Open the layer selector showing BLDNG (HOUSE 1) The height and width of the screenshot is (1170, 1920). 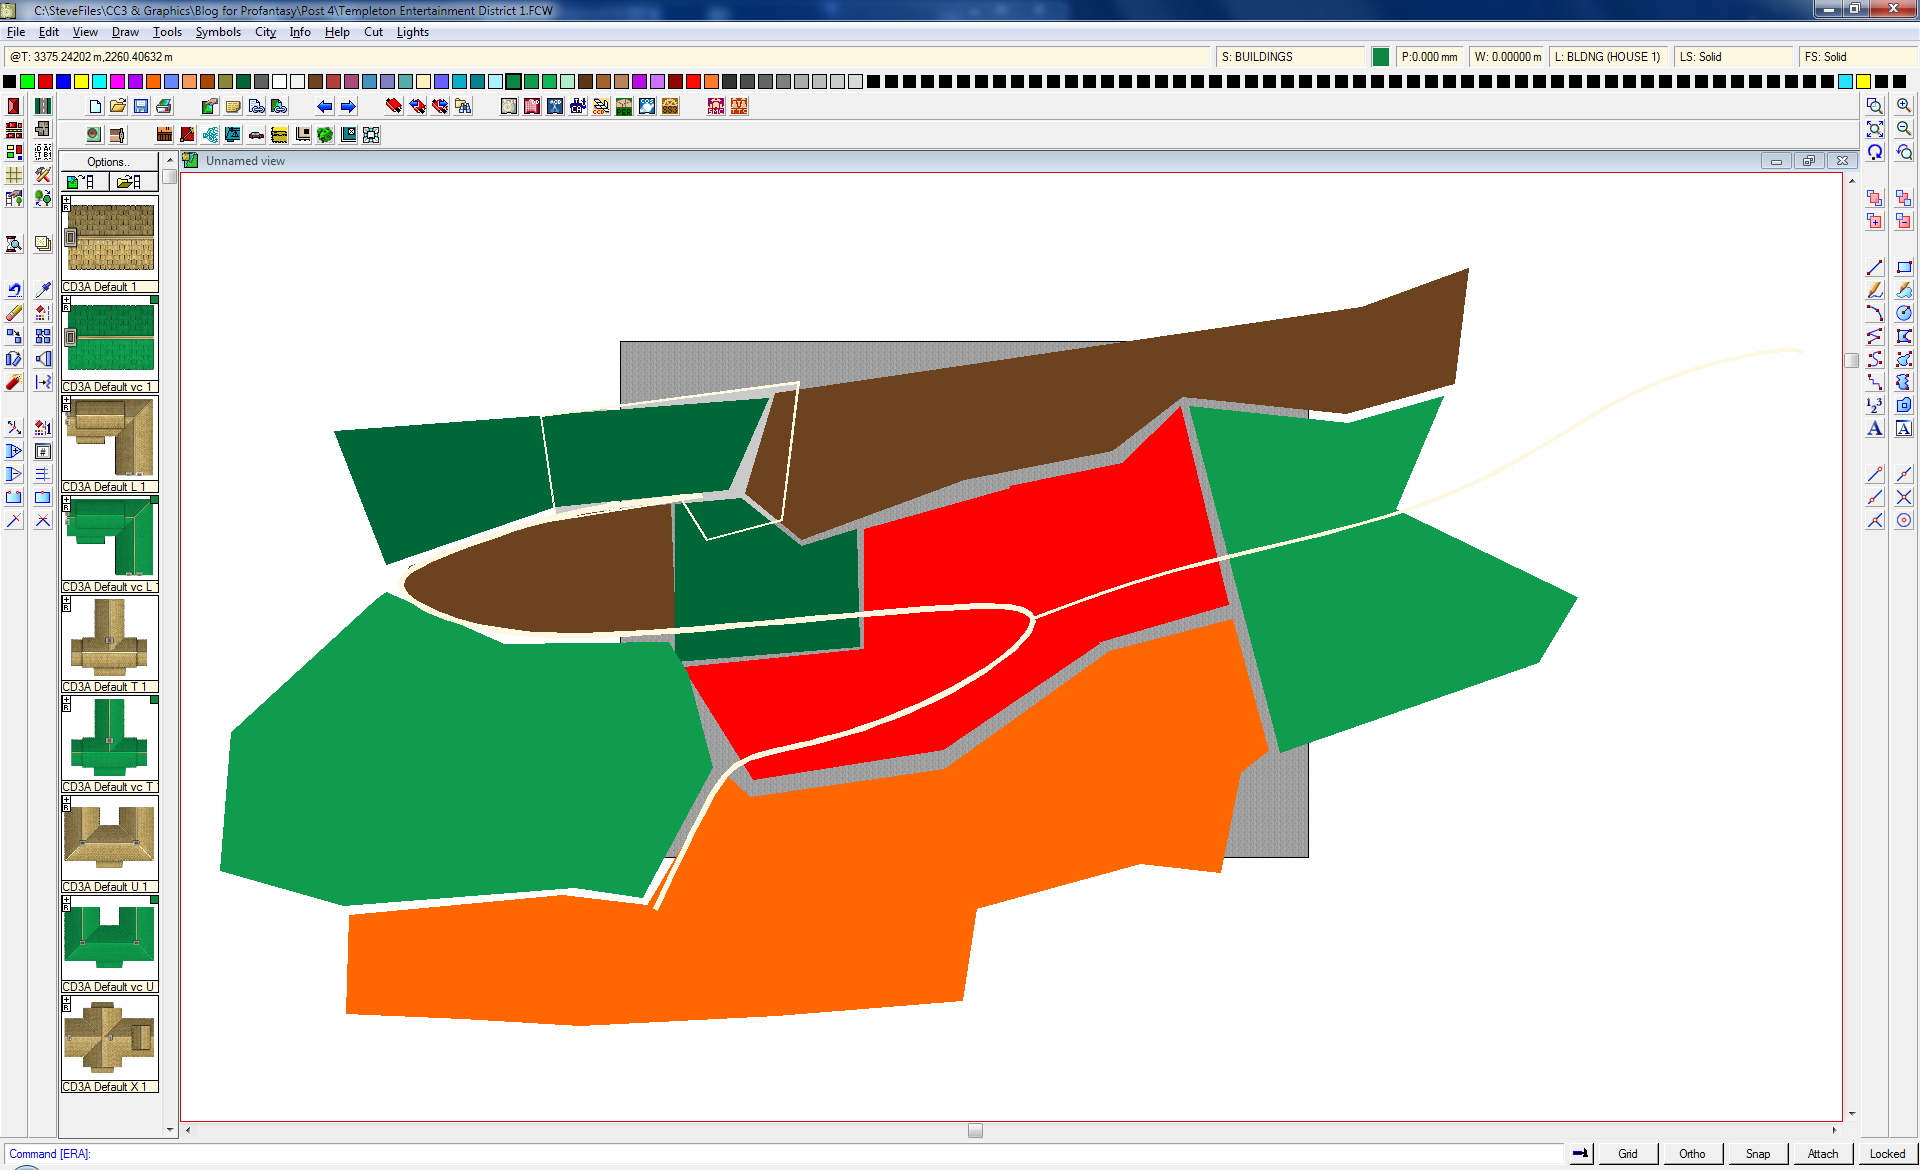click(x=1609, y=57)
